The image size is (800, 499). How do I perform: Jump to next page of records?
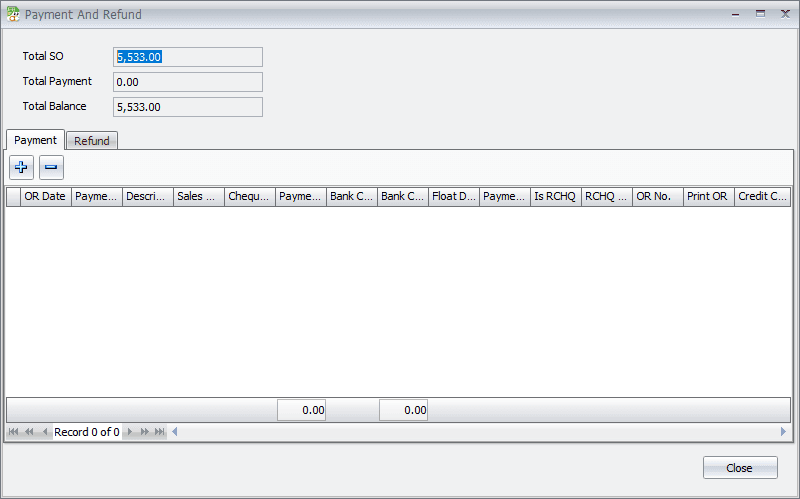pyautogui.click(x=144, y=432)
